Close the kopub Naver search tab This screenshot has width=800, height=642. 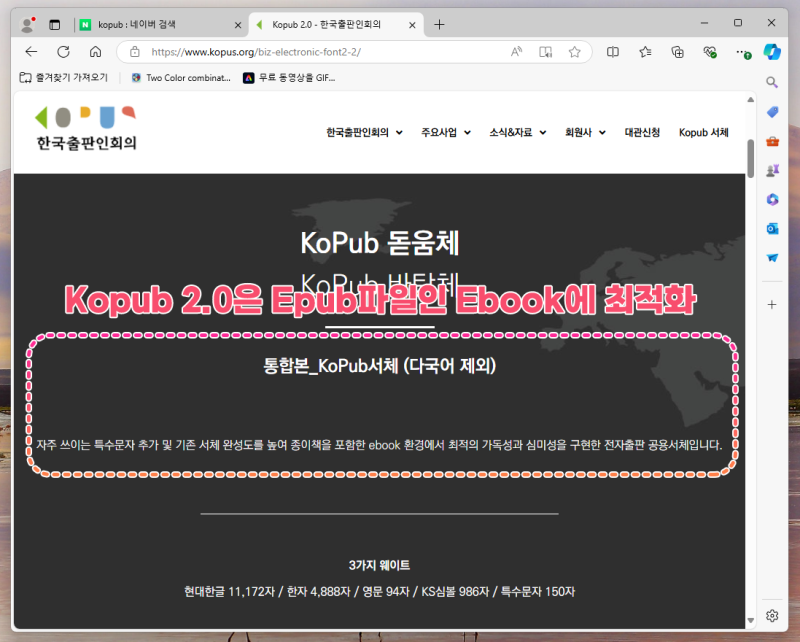point(238,25)
